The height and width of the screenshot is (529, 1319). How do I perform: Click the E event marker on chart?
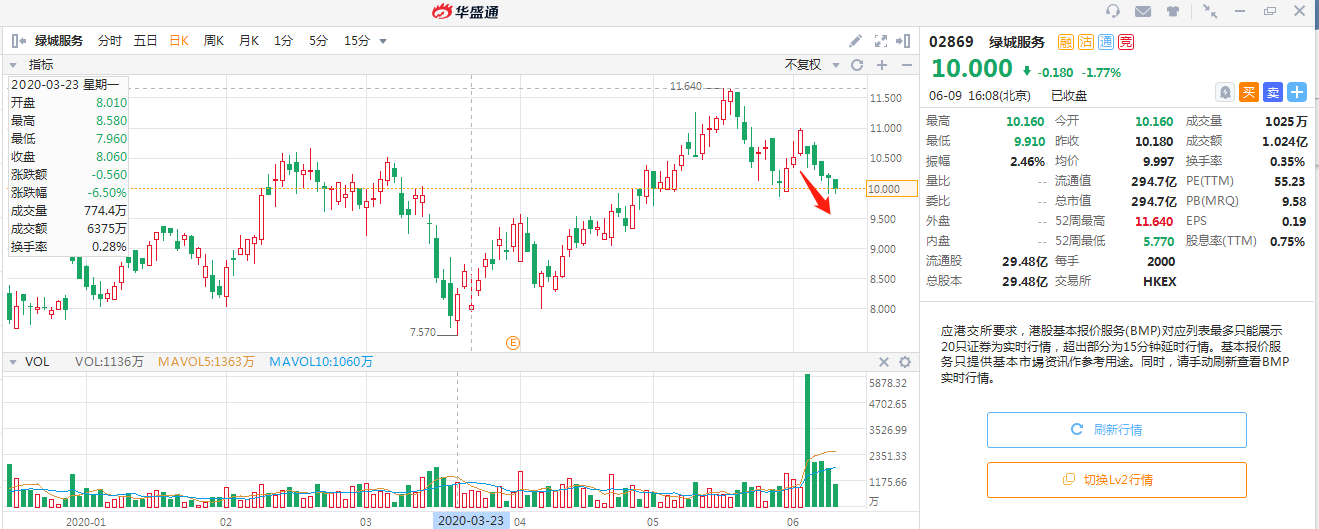tap(512, 342)
